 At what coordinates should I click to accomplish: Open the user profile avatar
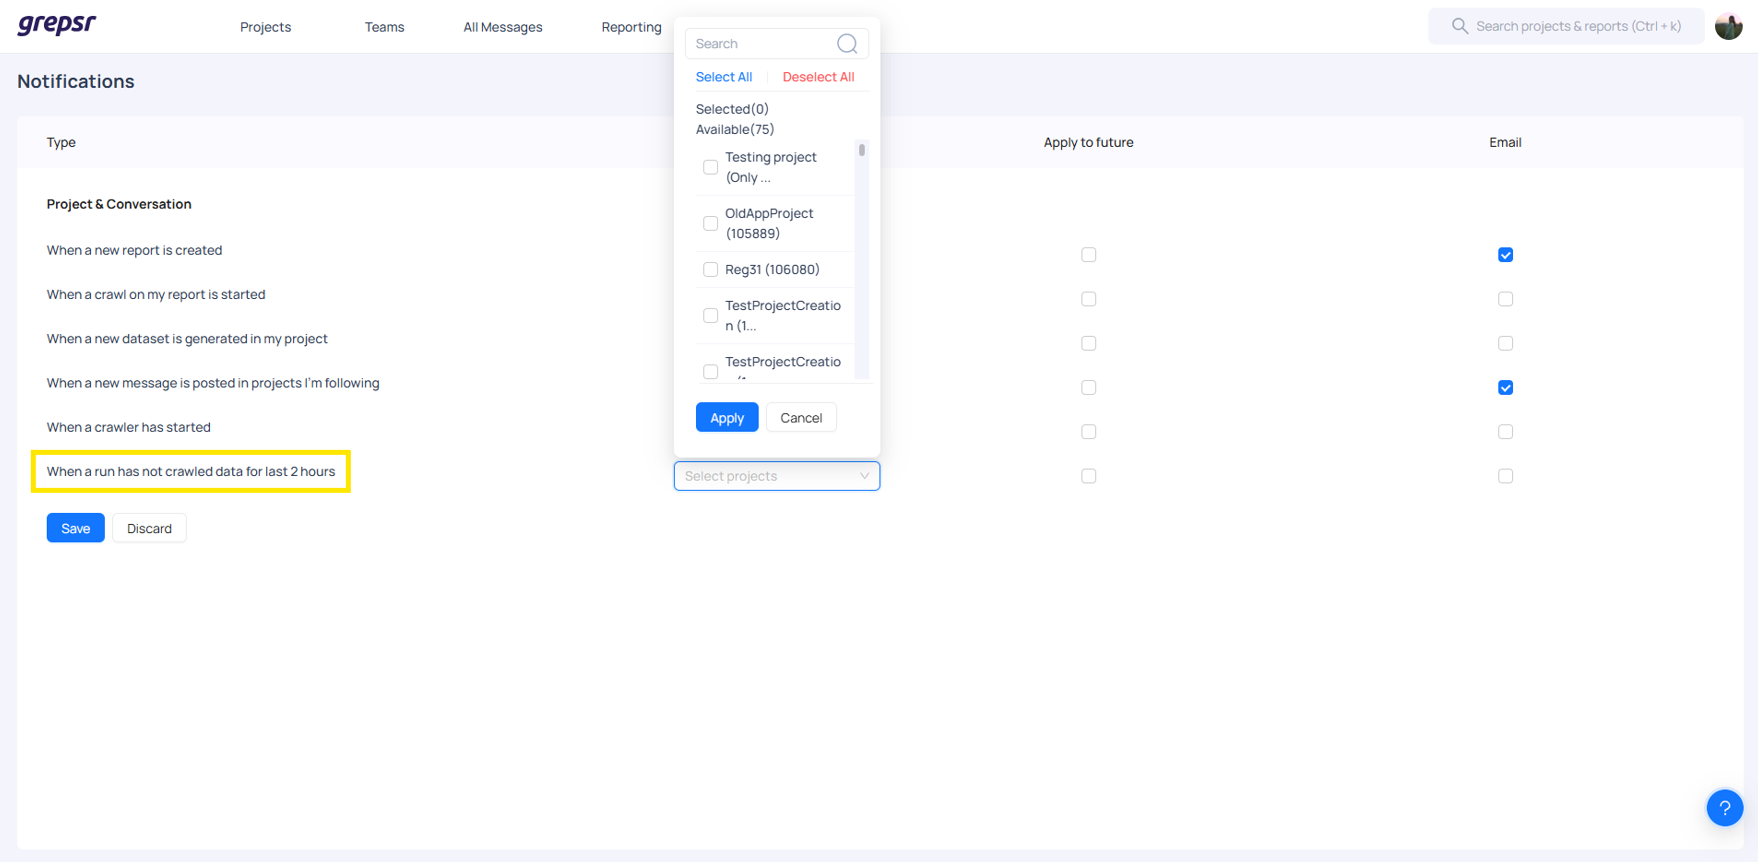click(x=1728, y=26)
